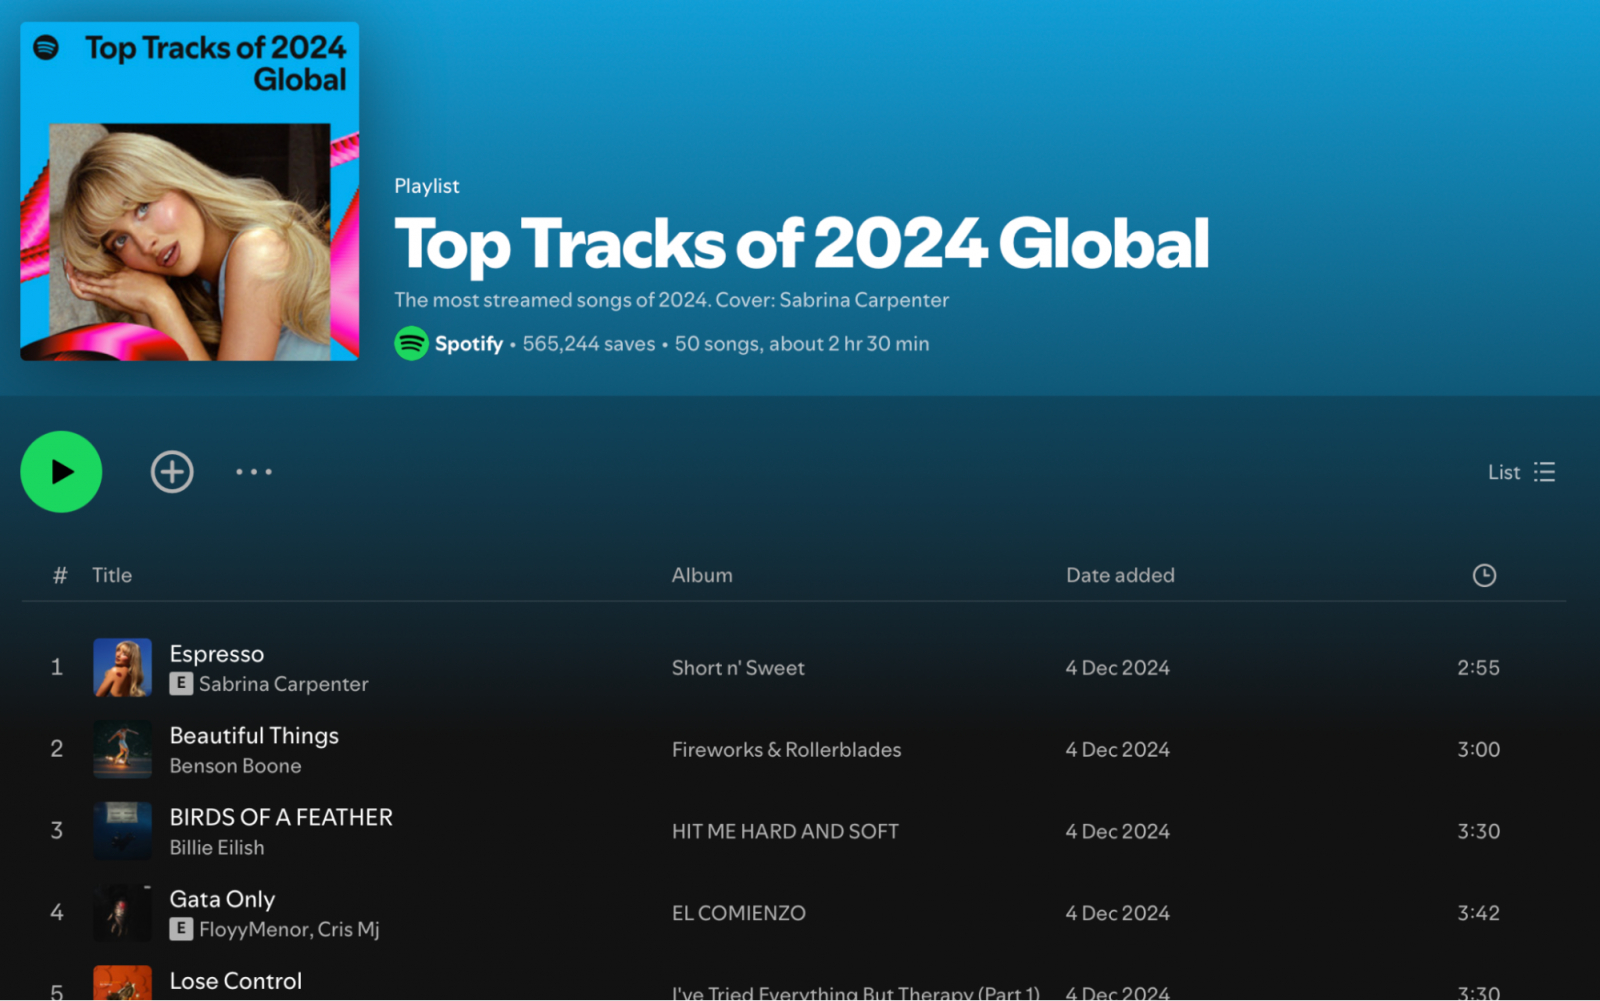Sort tracks by Date added column
The image size is (1600, 1001).
coord(1120,575)
